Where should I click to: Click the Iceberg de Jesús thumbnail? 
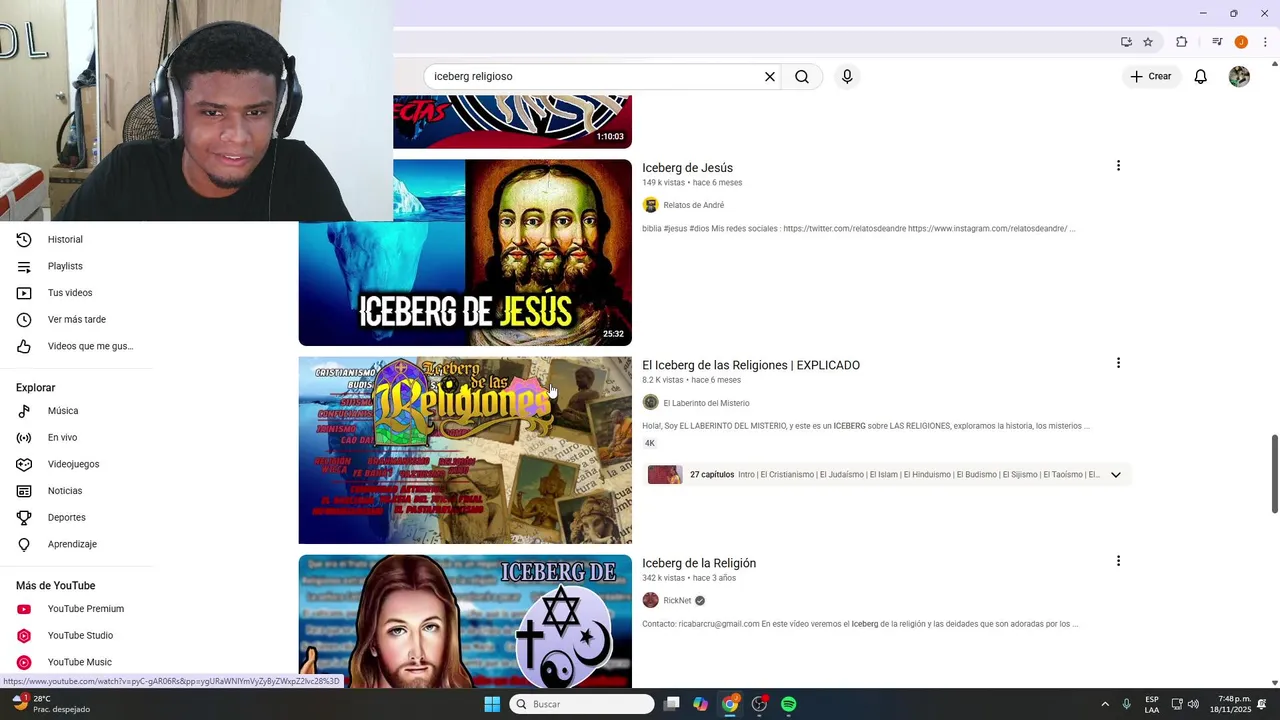point(465,252)
